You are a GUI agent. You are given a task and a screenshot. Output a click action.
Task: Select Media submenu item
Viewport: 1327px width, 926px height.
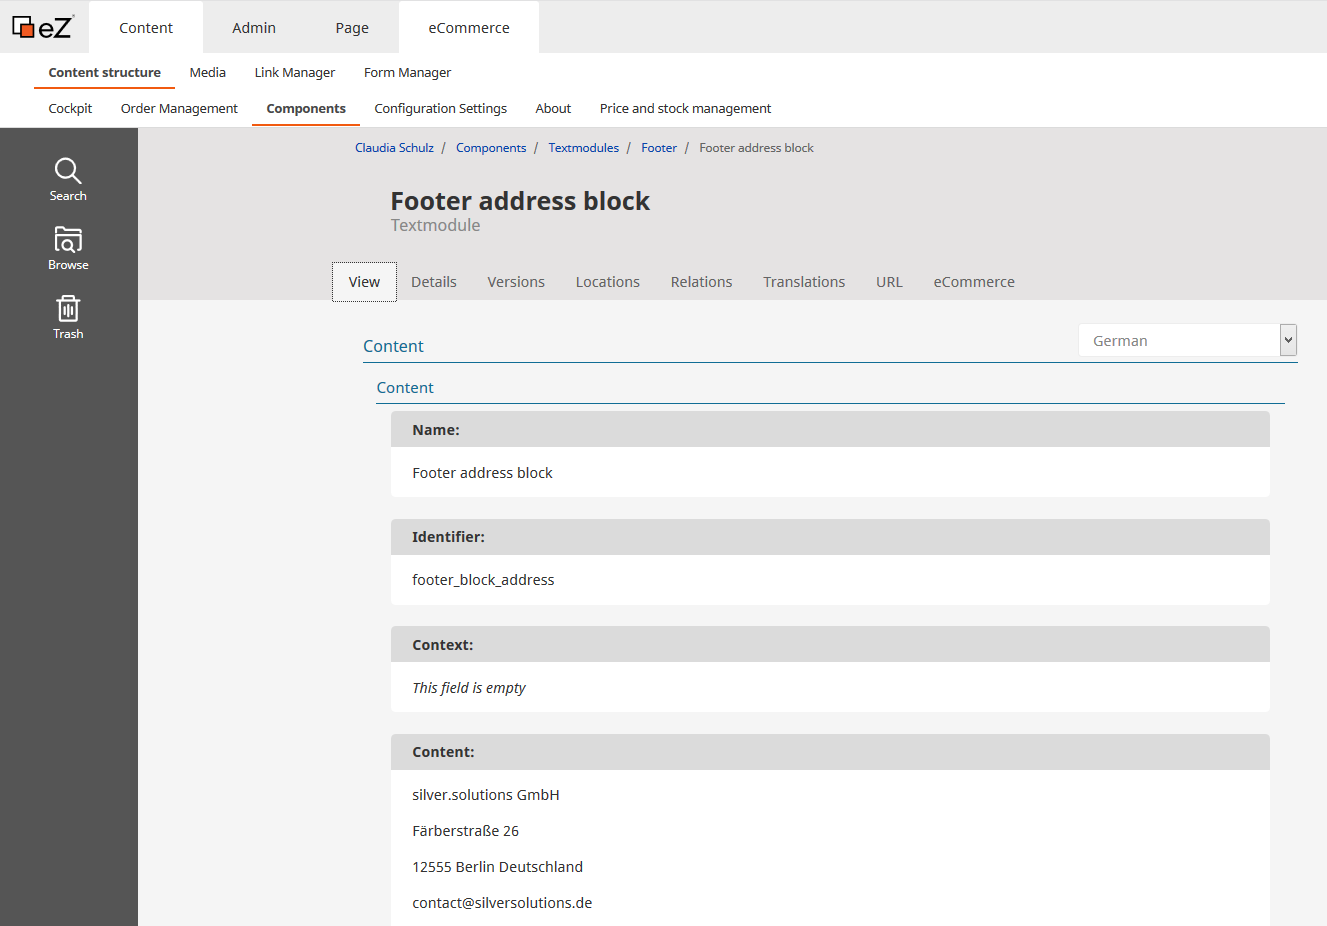[x=208, y=73]
